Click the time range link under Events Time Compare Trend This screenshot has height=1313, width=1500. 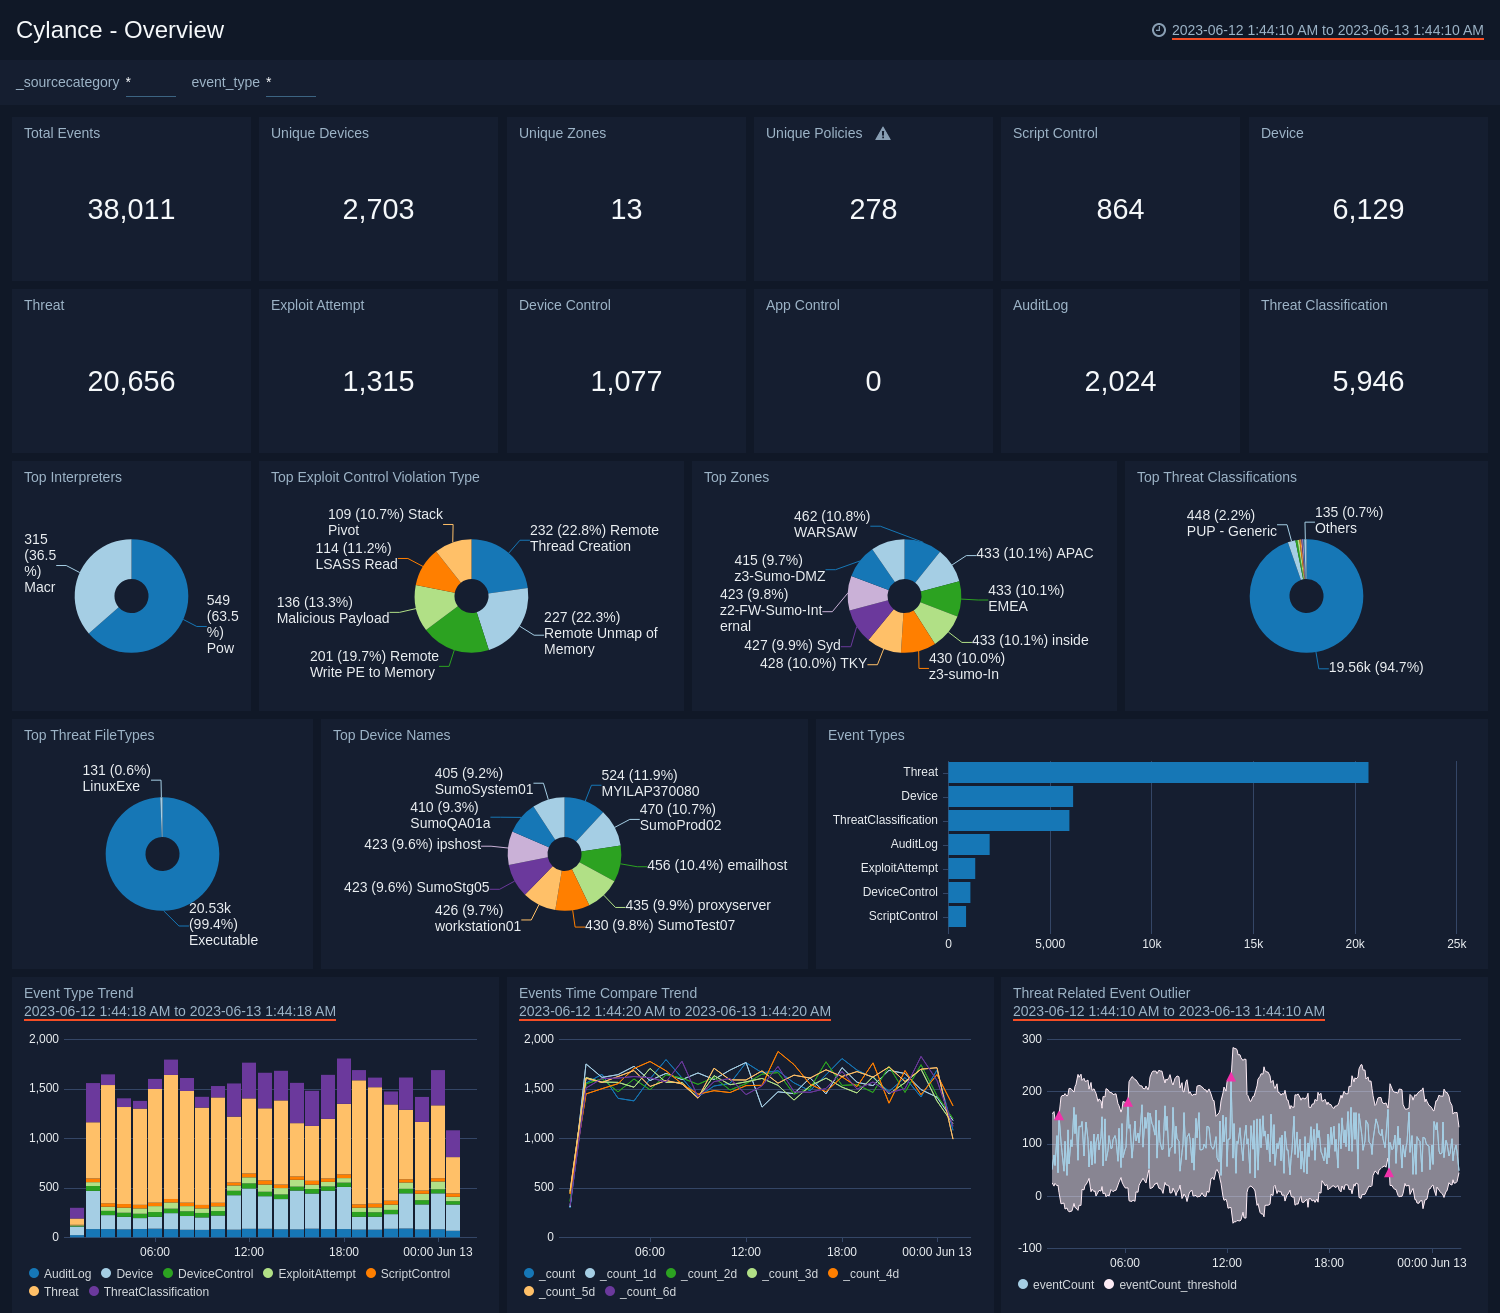(x=674, y=1011)
